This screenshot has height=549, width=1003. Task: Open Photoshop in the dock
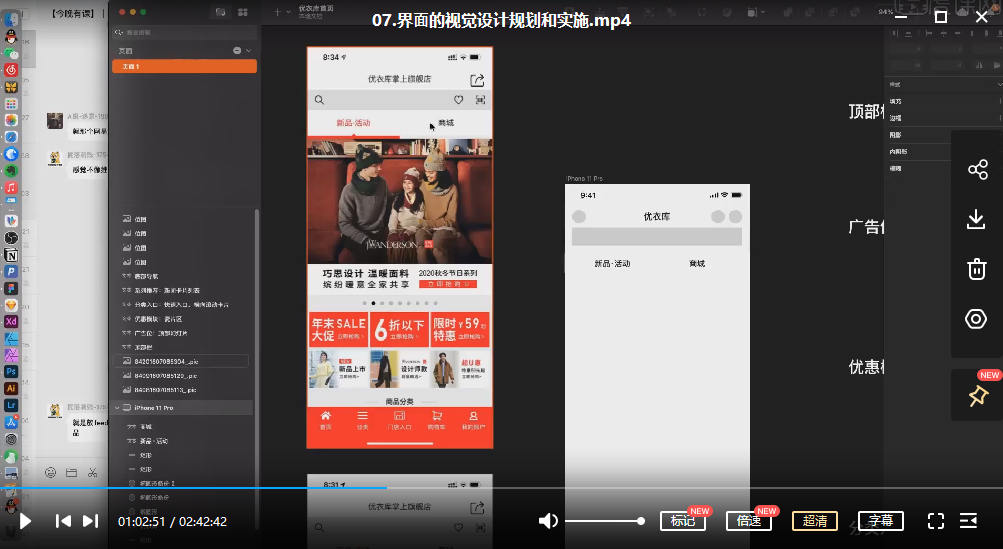[11, 371]
